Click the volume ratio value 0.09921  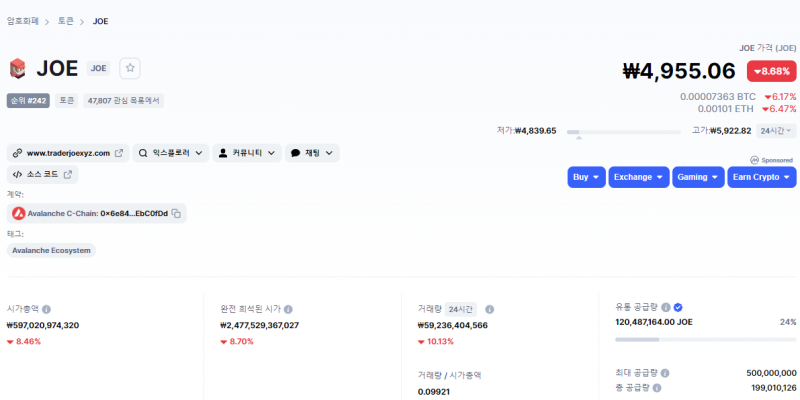[x=434, y=392]
